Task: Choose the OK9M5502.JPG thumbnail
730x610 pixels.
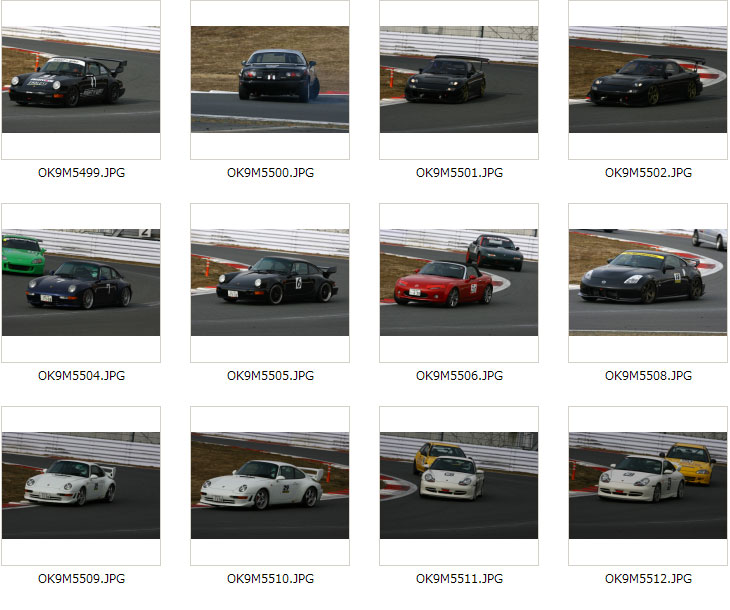Action: click(x=648, y=80)
